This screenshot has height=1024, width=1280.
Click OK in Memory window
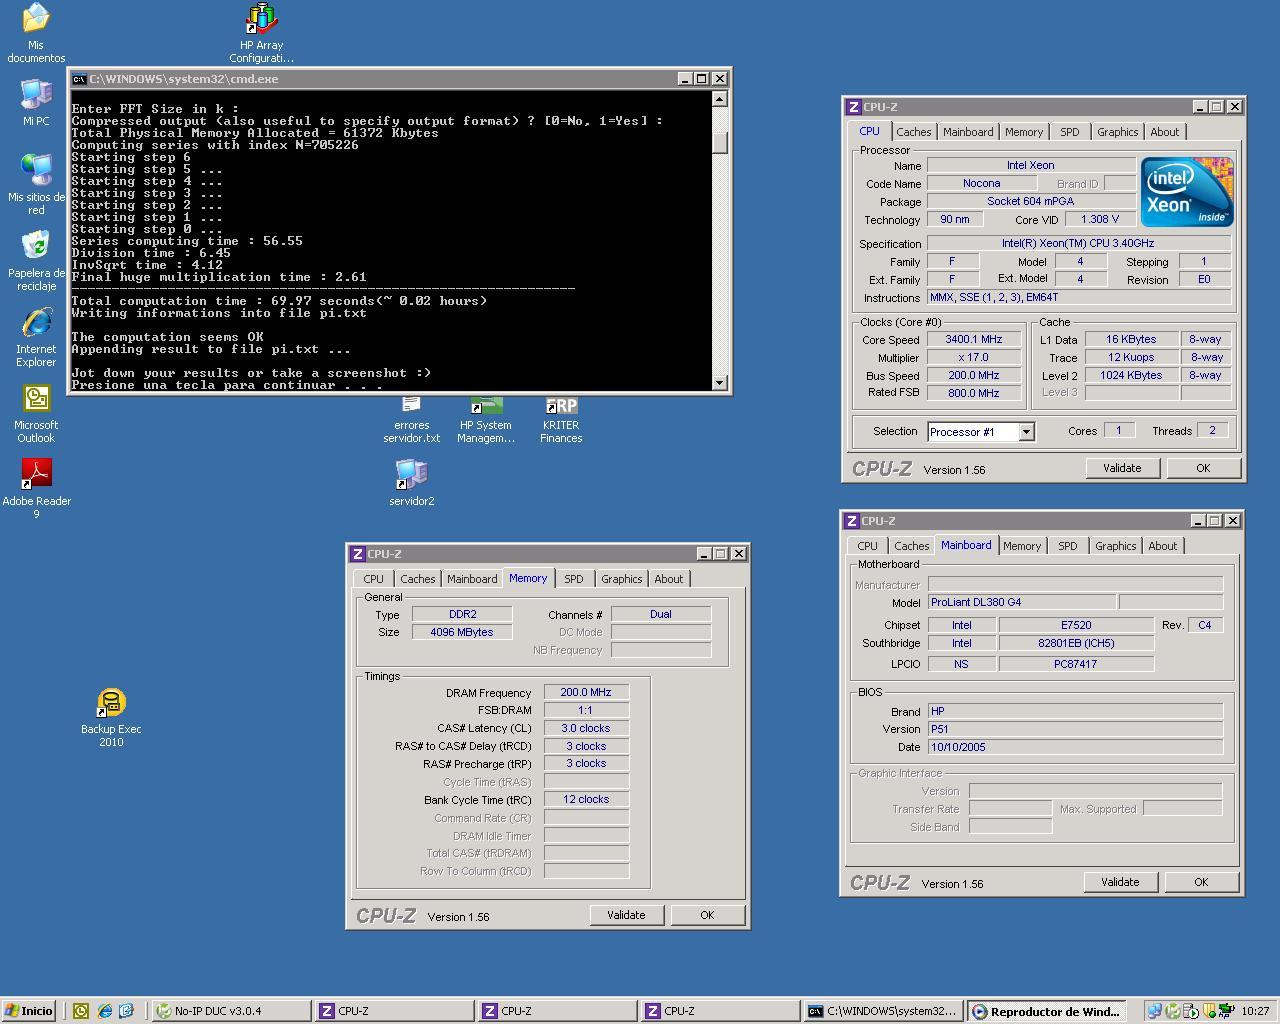point(707,915)
